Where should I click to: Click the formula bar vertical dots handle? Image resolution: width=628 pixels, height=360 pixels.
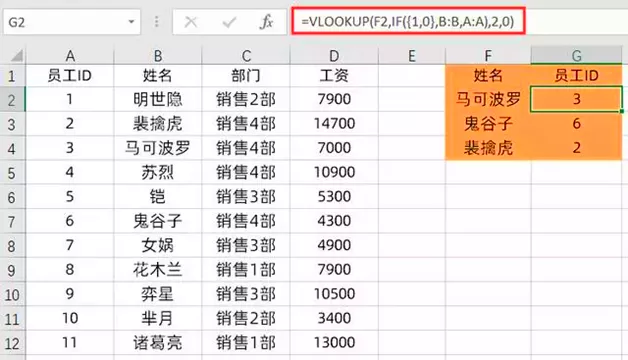(x=157, y=22)
